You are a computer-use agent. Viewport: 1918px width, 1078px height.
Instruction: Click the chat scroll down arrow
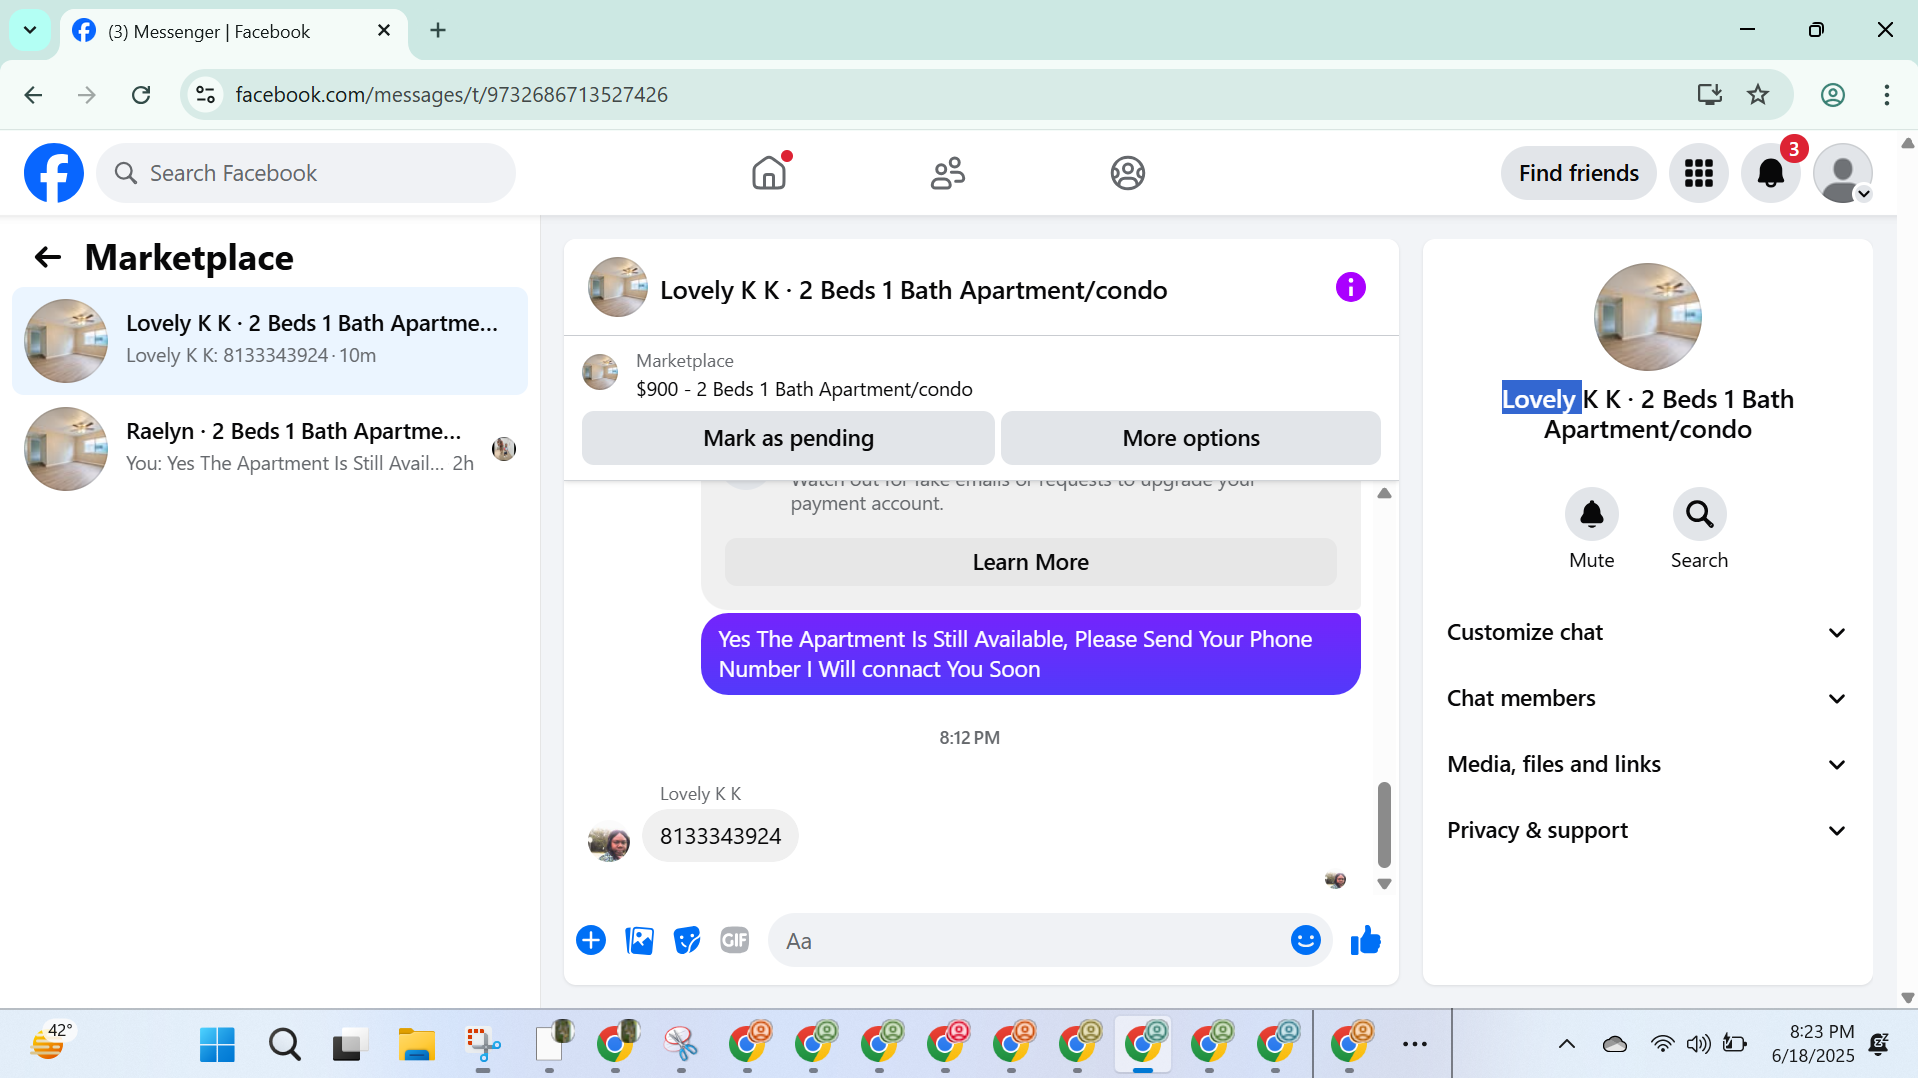[1384, 884]
